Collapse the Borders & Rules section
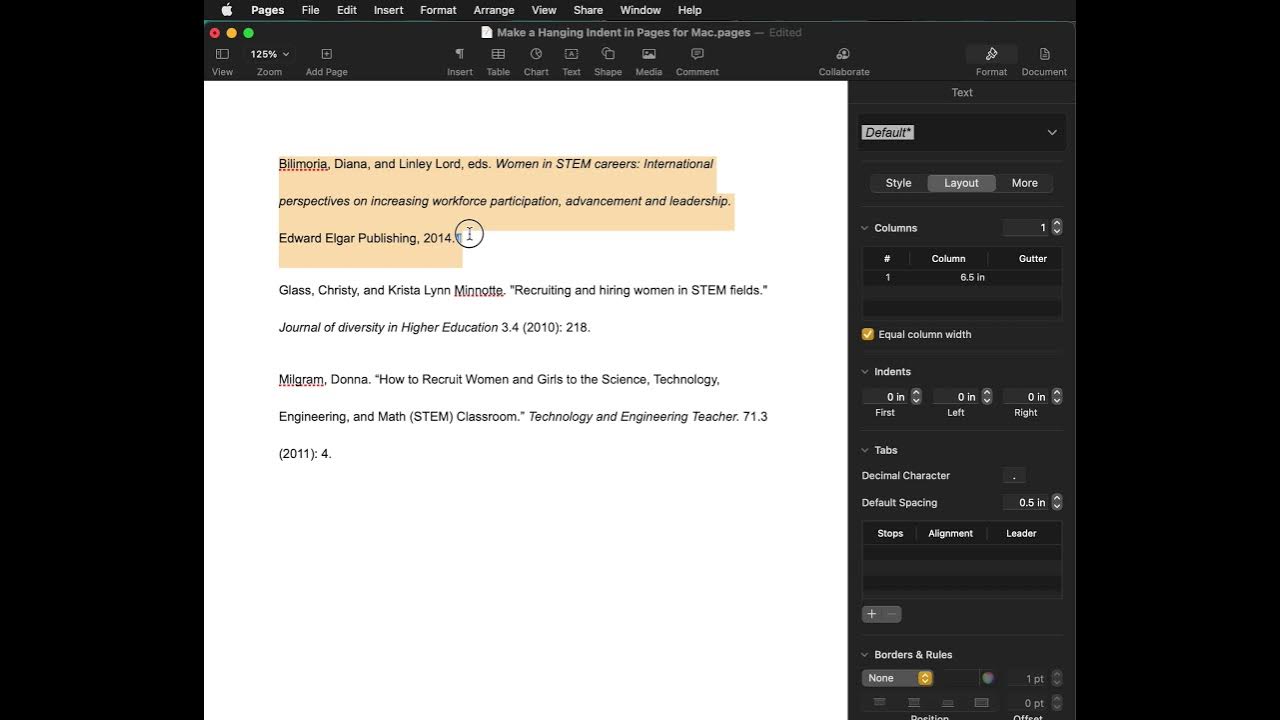Image resolution: width=1280 pixels, height=720 pixels. pyautogui.click(x=865, y=655)
